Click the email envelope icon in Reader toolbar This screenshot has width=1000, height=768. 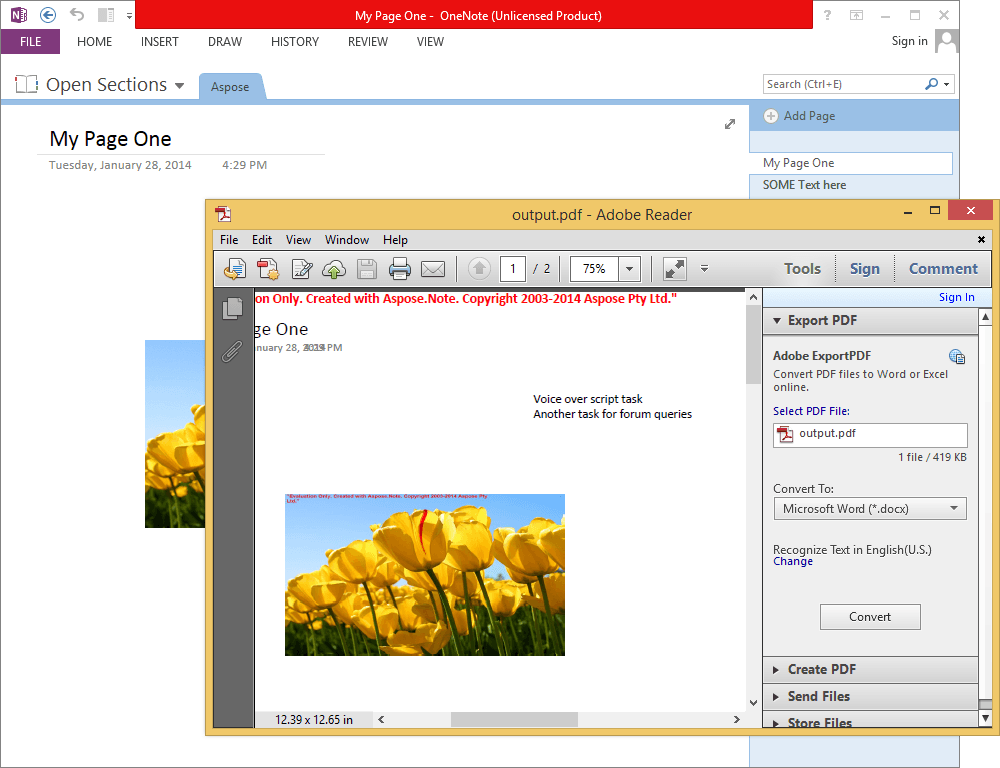pos(433,269)
